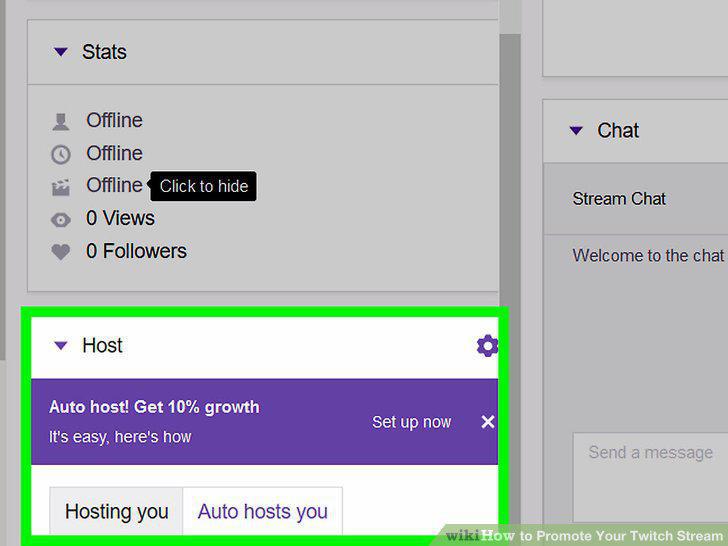Collapse the Host panel arrow
728x546 pixels.
click(60, 345)
